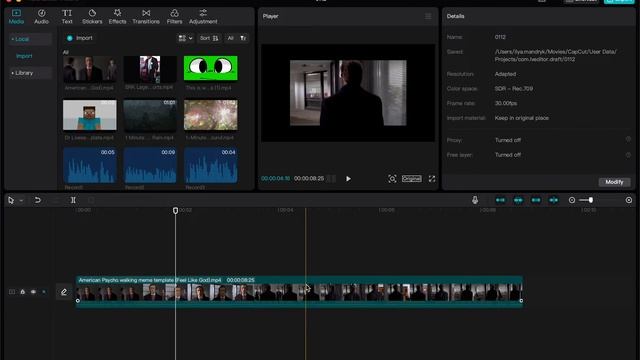Click the info icon beside Proxy
Screen dimensions: 640x360
point(628,140)
